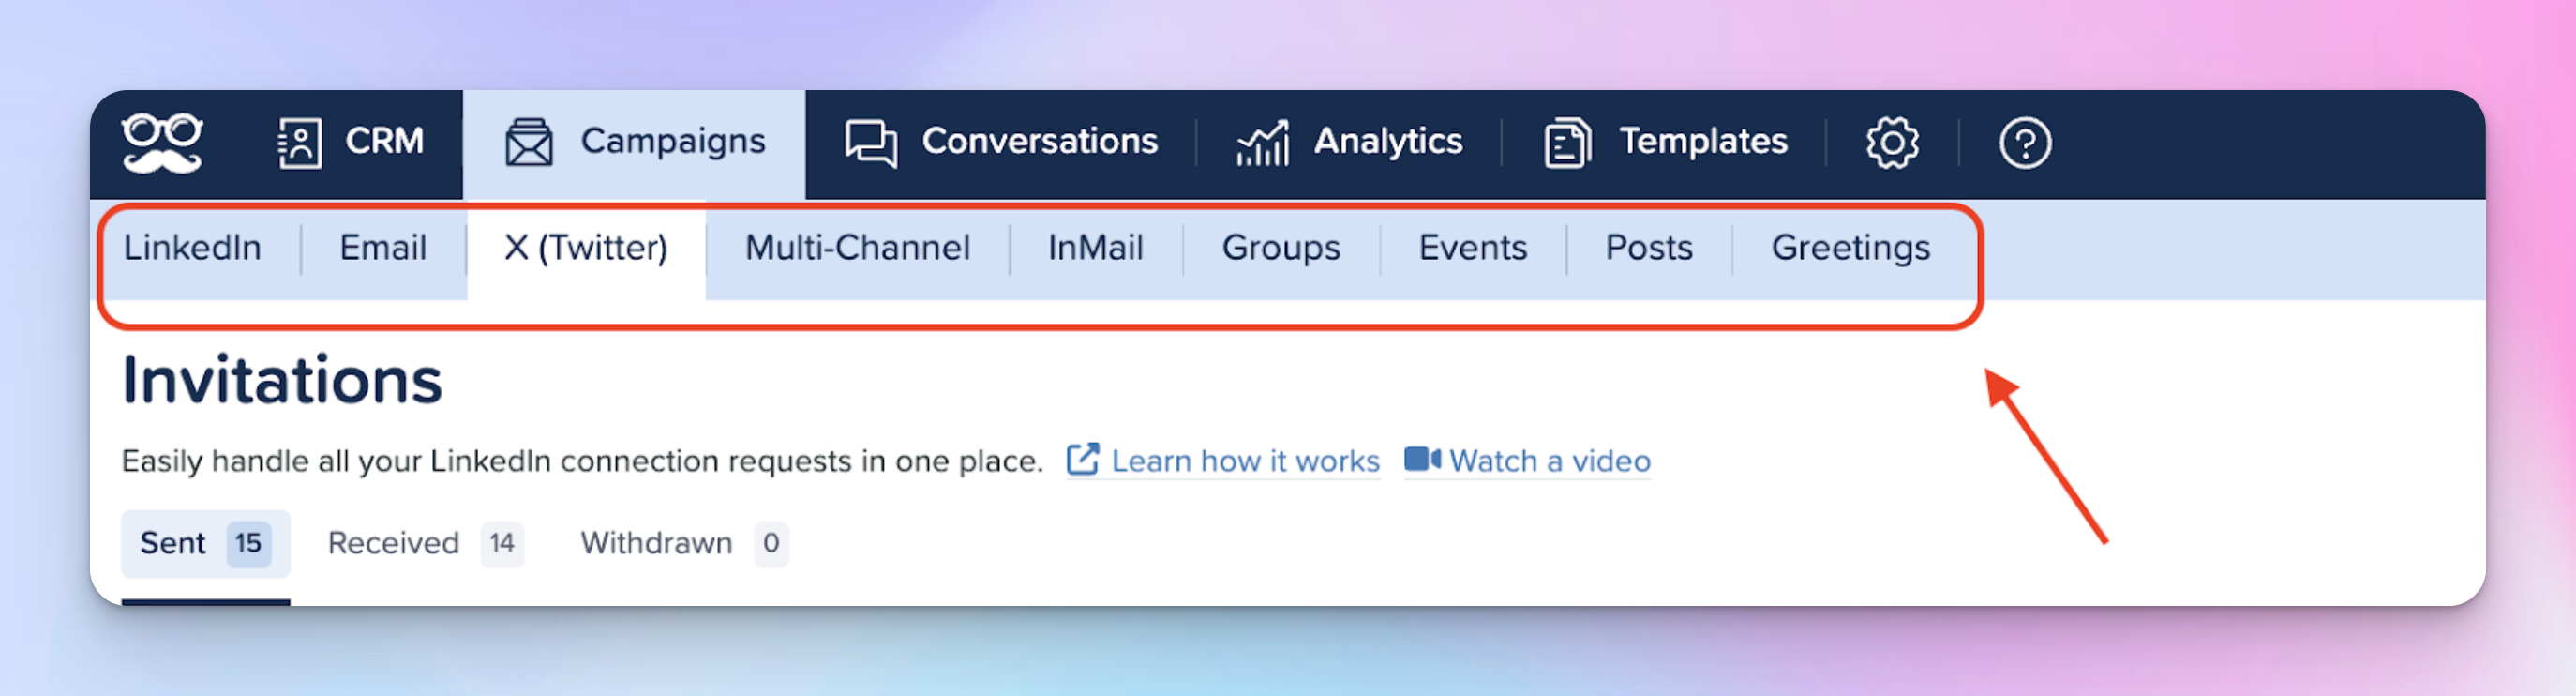Click the Analytics bar-chart icon
Image resolution: width=2576 pixels, height=696 pixels.
(1263, 143)
